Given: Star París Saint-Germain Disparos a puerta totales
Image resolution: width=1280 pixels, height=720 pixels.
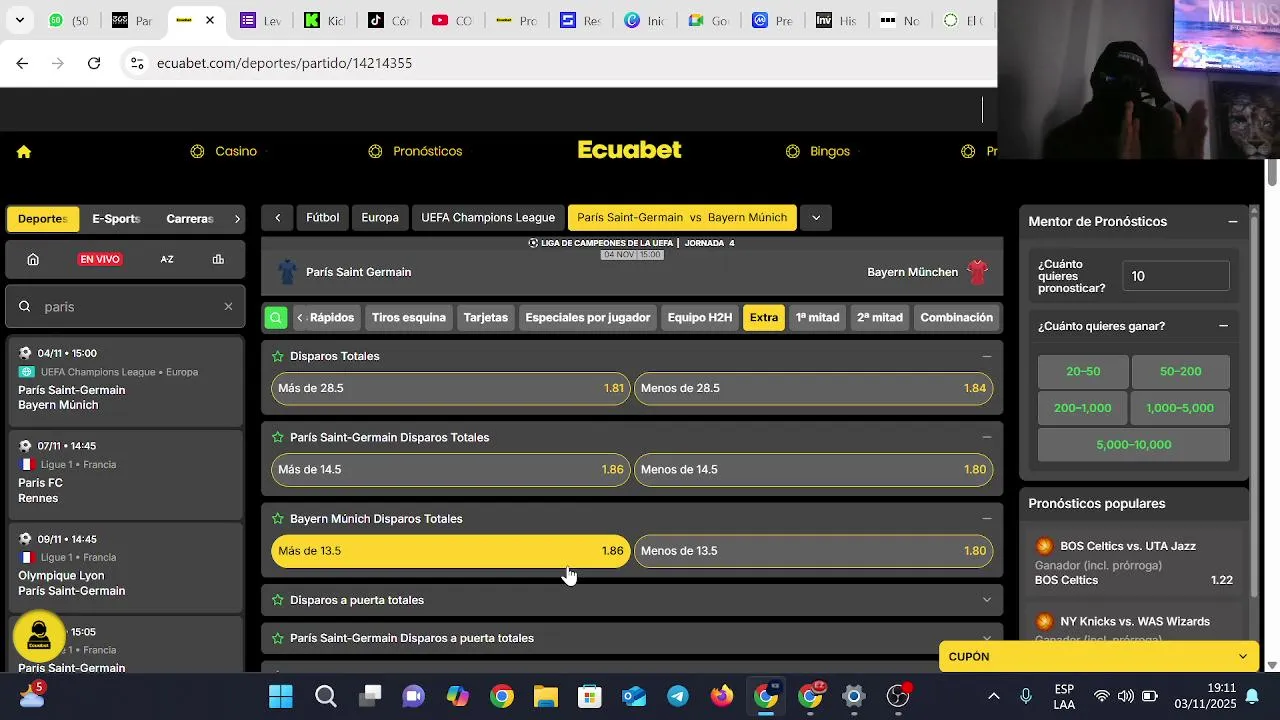Looking at the screenshot, I should click(x=277, y=638).
